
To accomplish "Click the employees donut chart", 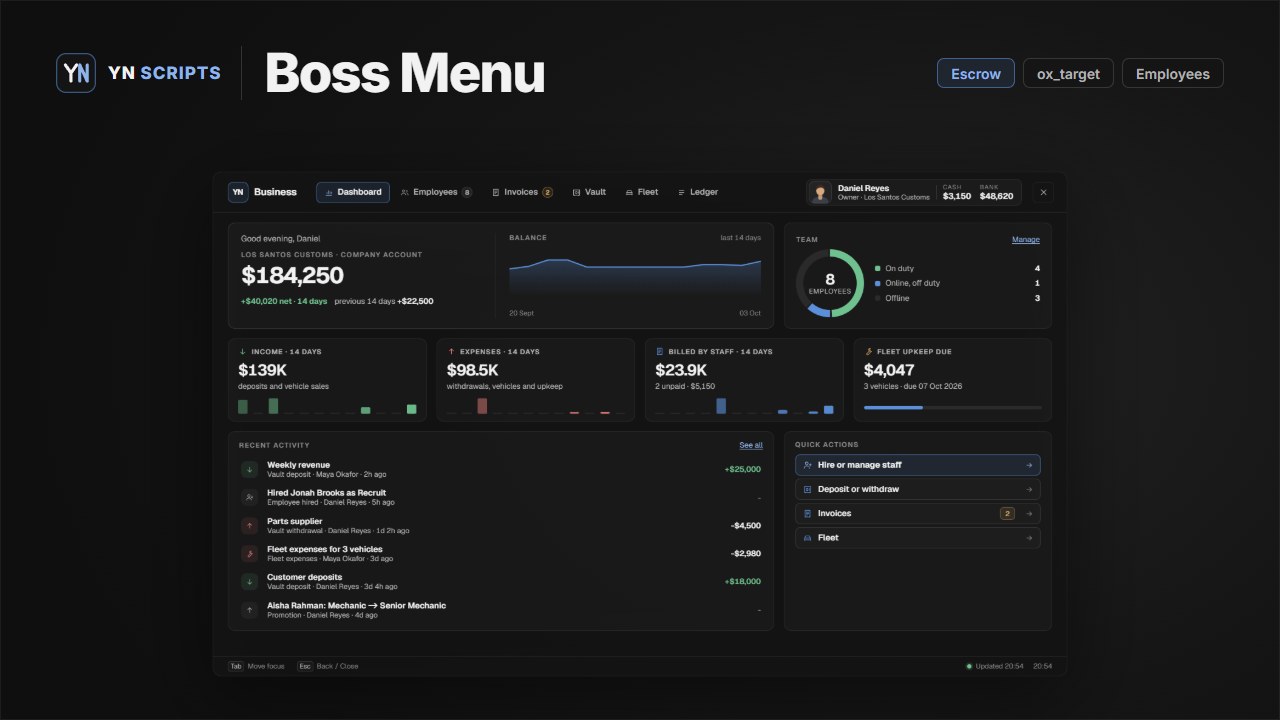I will pos(830,284).
